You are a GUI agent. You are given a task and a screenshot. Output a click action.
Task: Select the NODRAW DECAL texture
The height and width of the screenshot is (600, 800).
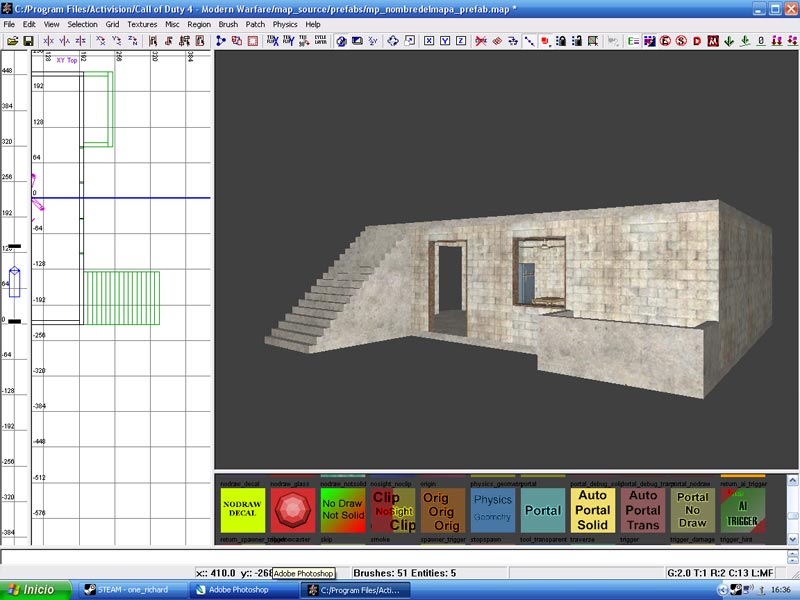pyautogui.click(x=243, y=510)
